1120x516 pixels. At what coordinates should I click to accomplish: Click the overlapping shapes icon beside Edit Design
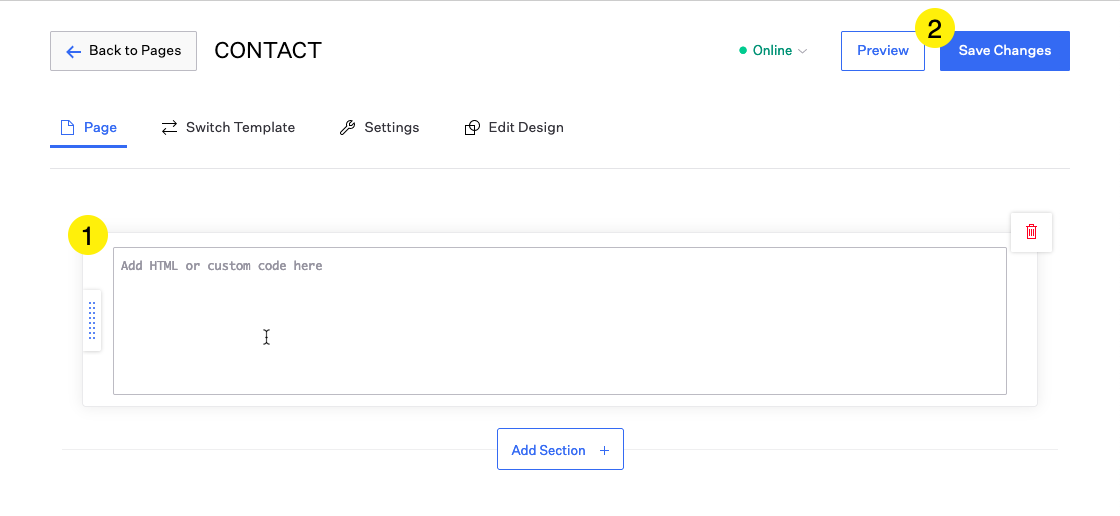click(472, 127)
